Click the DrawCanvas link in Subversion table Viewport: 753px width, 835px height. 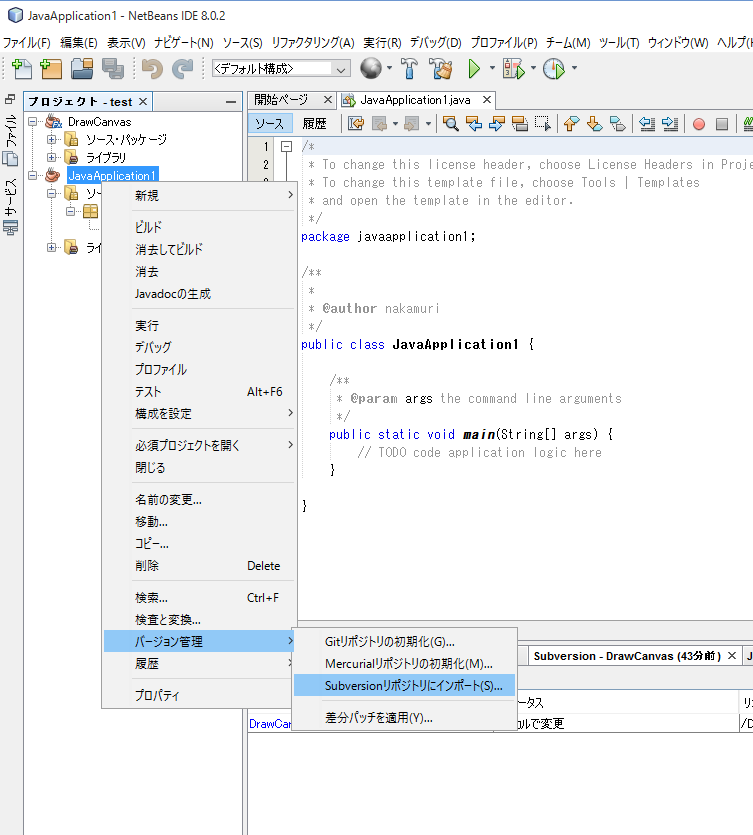pos(270,724)
